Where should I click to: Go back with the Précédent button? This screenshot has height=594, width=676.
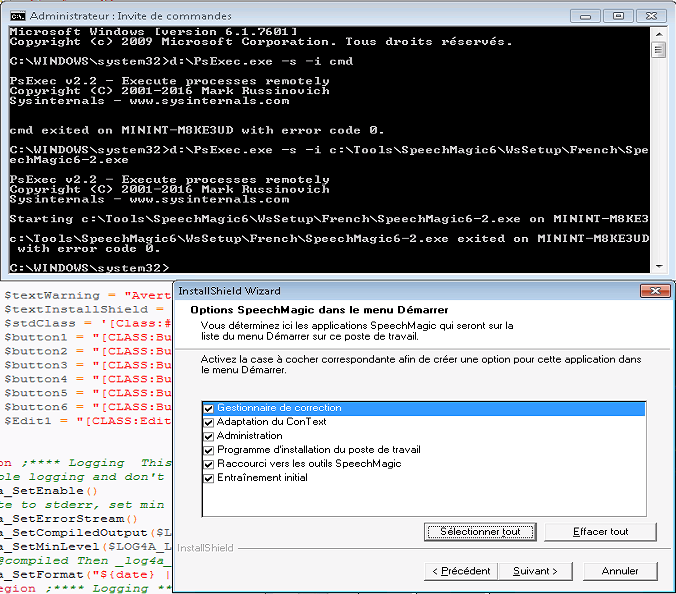pos(461,571)
